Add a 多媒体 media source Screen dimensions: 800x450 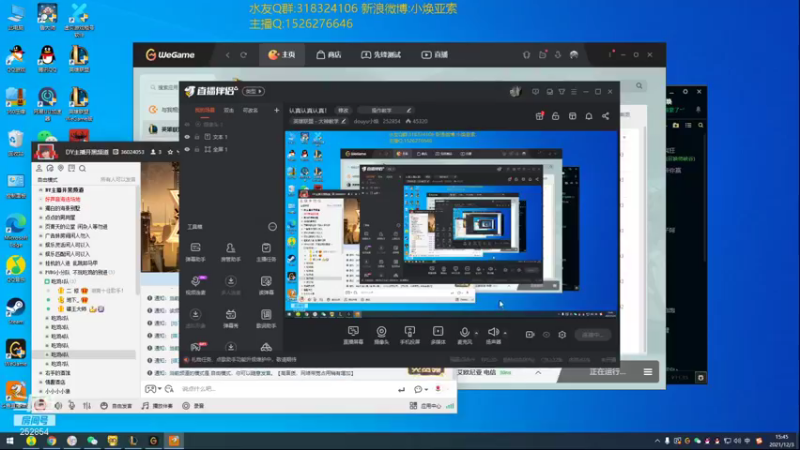point(438,335)
